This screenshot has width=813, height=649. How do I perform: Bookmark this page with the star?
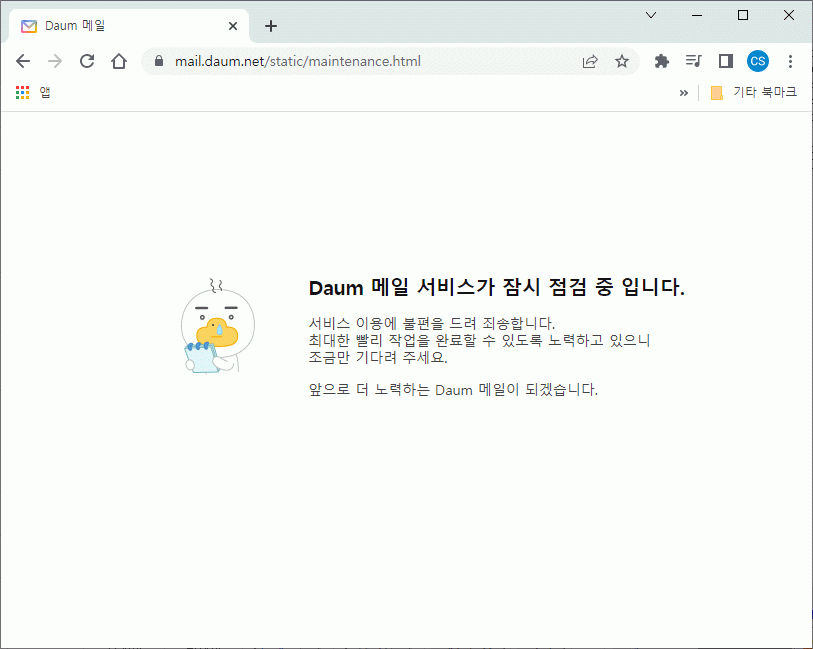coord(622,61)
